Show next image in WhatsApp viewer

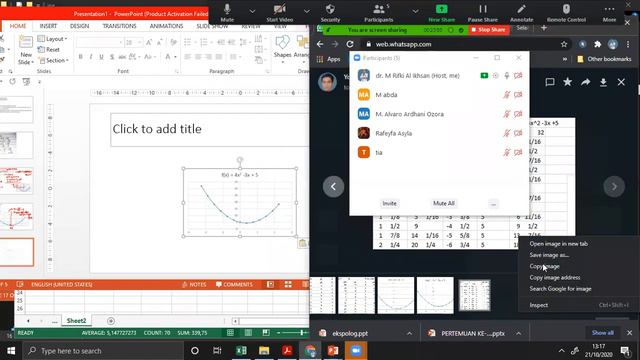(x=614, y=187)
